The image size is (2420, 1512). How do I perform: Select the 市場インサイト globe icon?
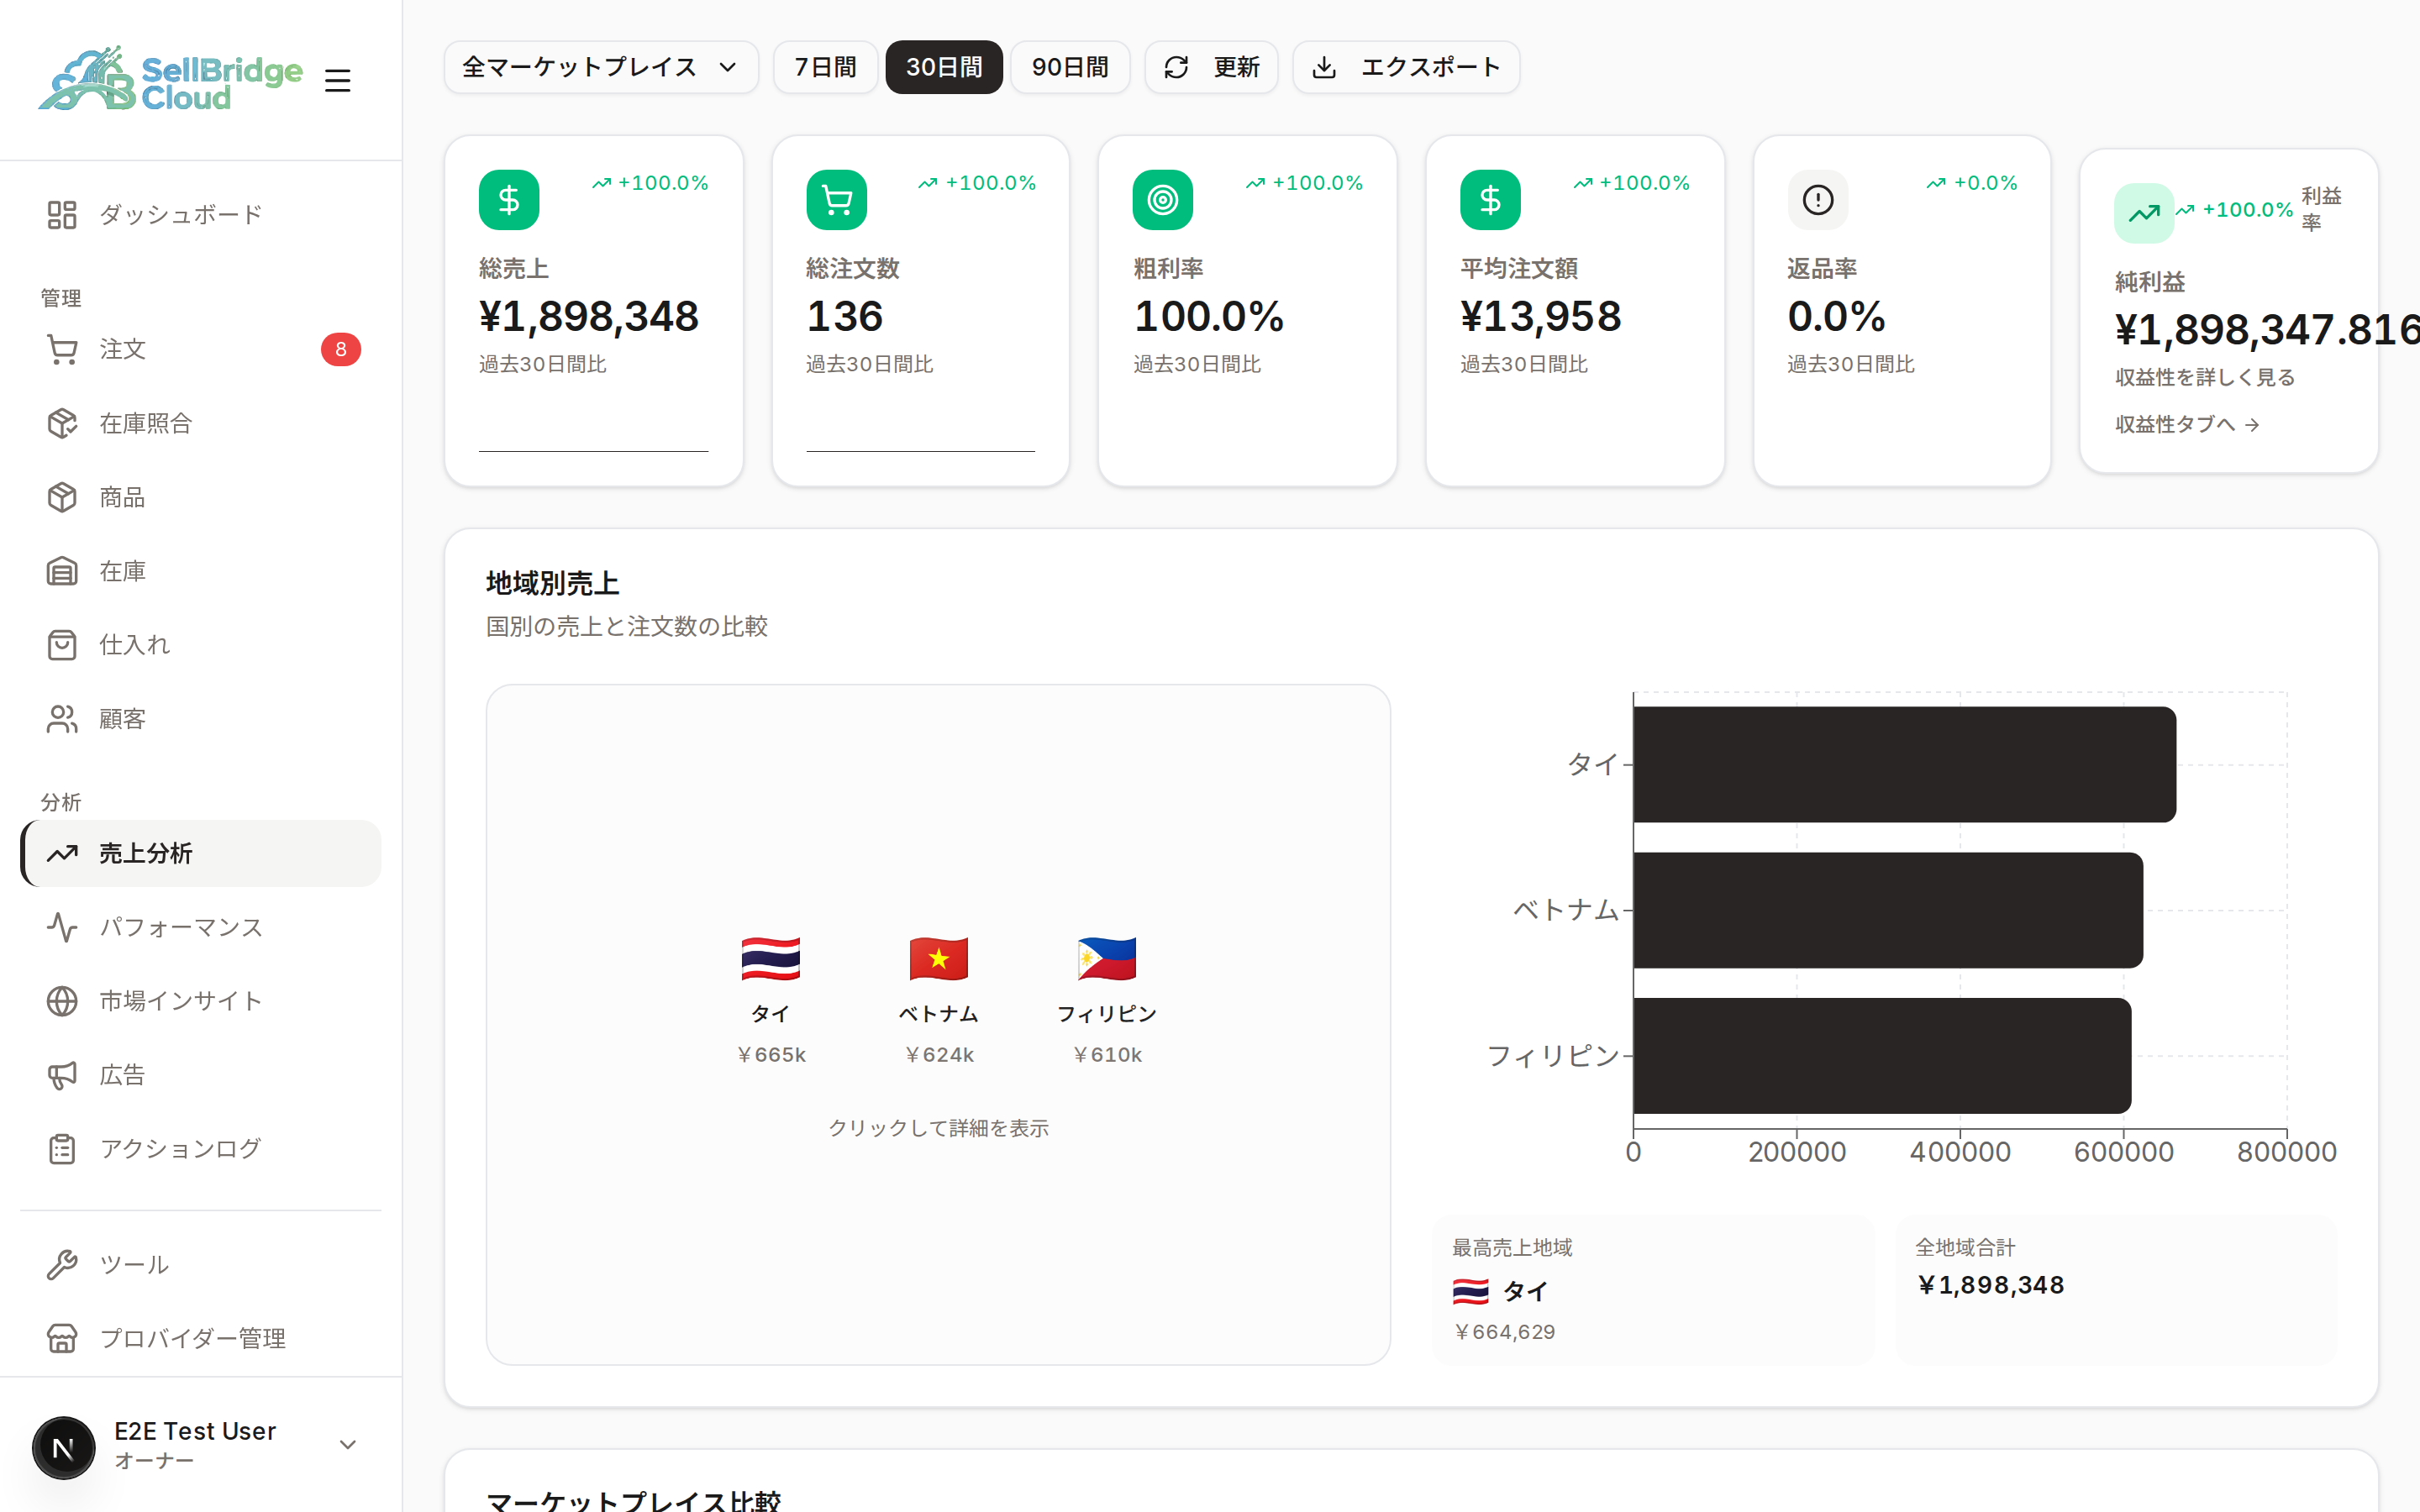[x=62, y=1001]
